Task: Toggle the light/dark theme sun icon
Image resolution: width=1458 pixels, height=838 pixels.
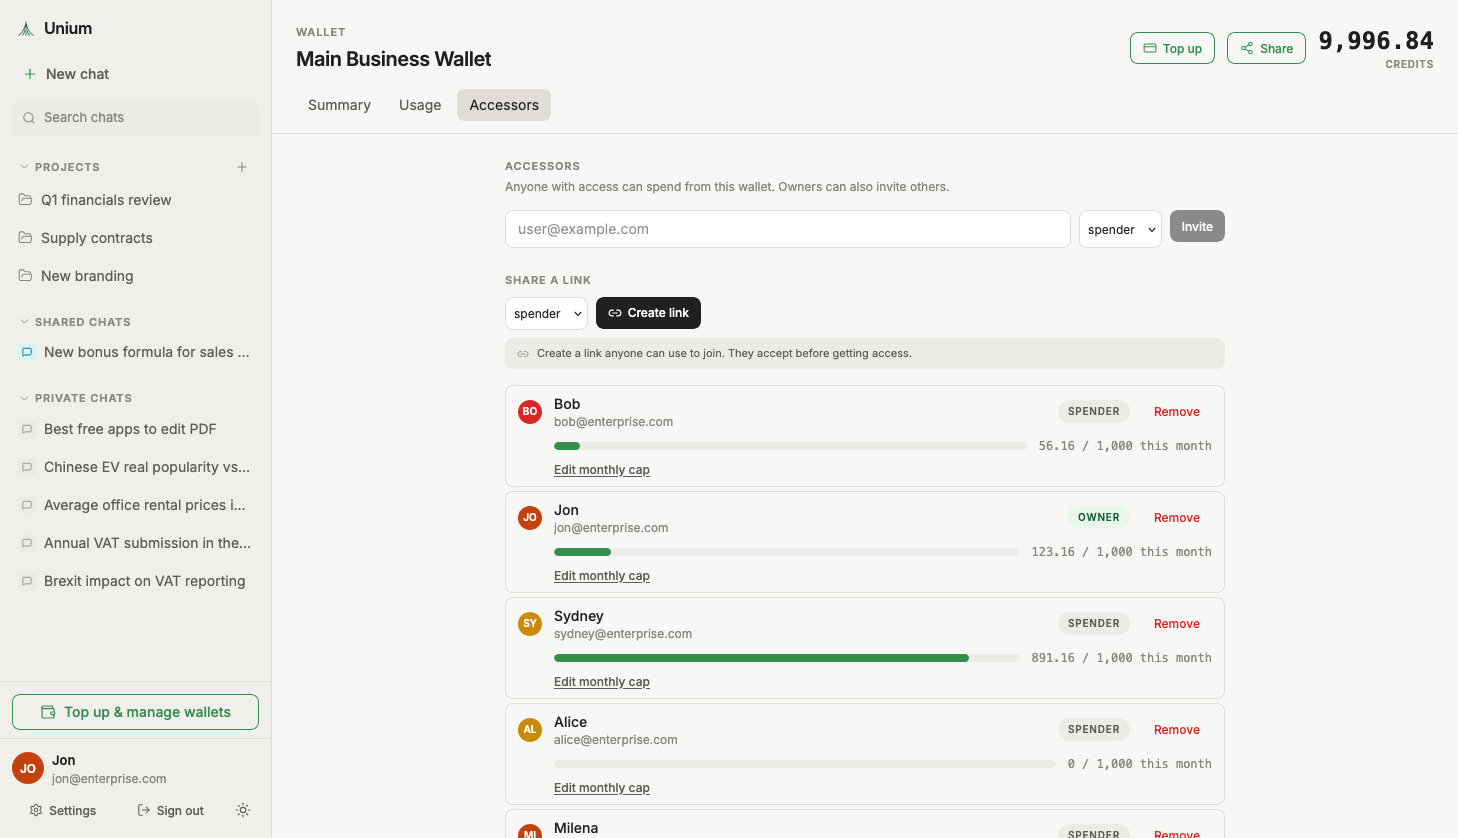Action: click(x=243, y=810)
